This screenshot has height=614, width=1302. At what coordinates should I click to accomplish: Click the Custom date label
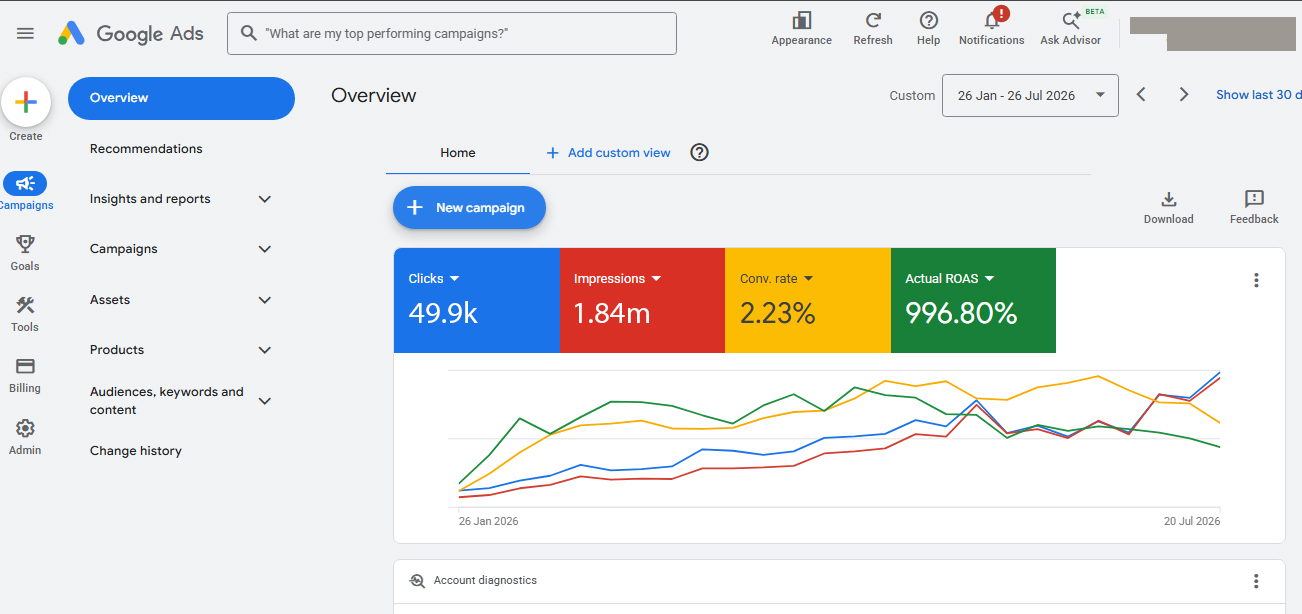click(x=912, y=96)
